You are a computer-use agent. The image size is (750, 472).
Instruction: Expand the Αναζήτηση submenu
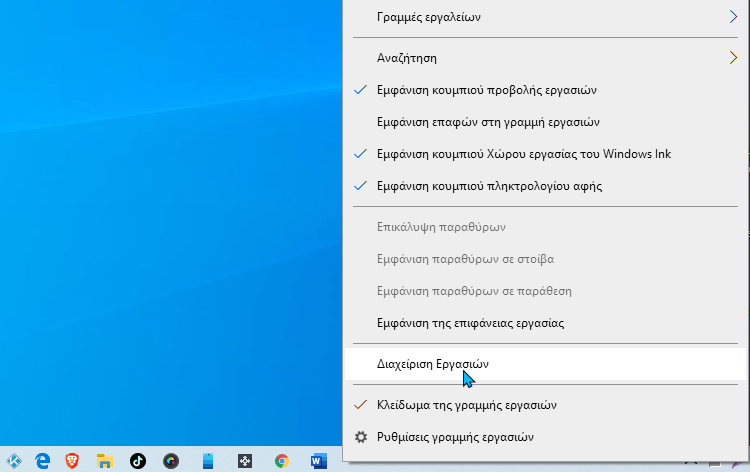point(545,58)
